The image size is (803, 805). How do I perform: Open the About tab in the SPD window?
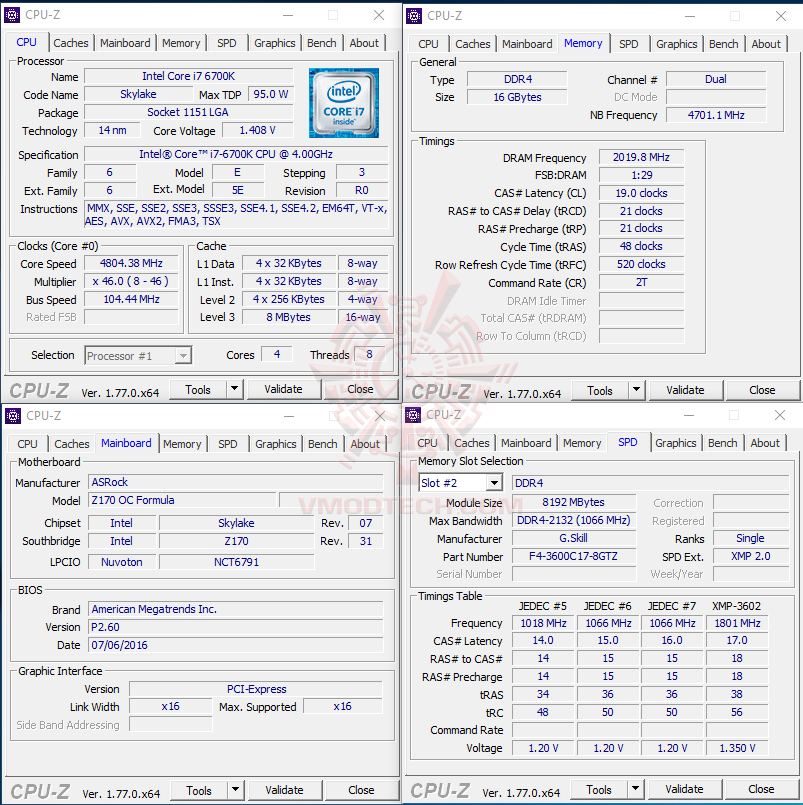[765, 443]
